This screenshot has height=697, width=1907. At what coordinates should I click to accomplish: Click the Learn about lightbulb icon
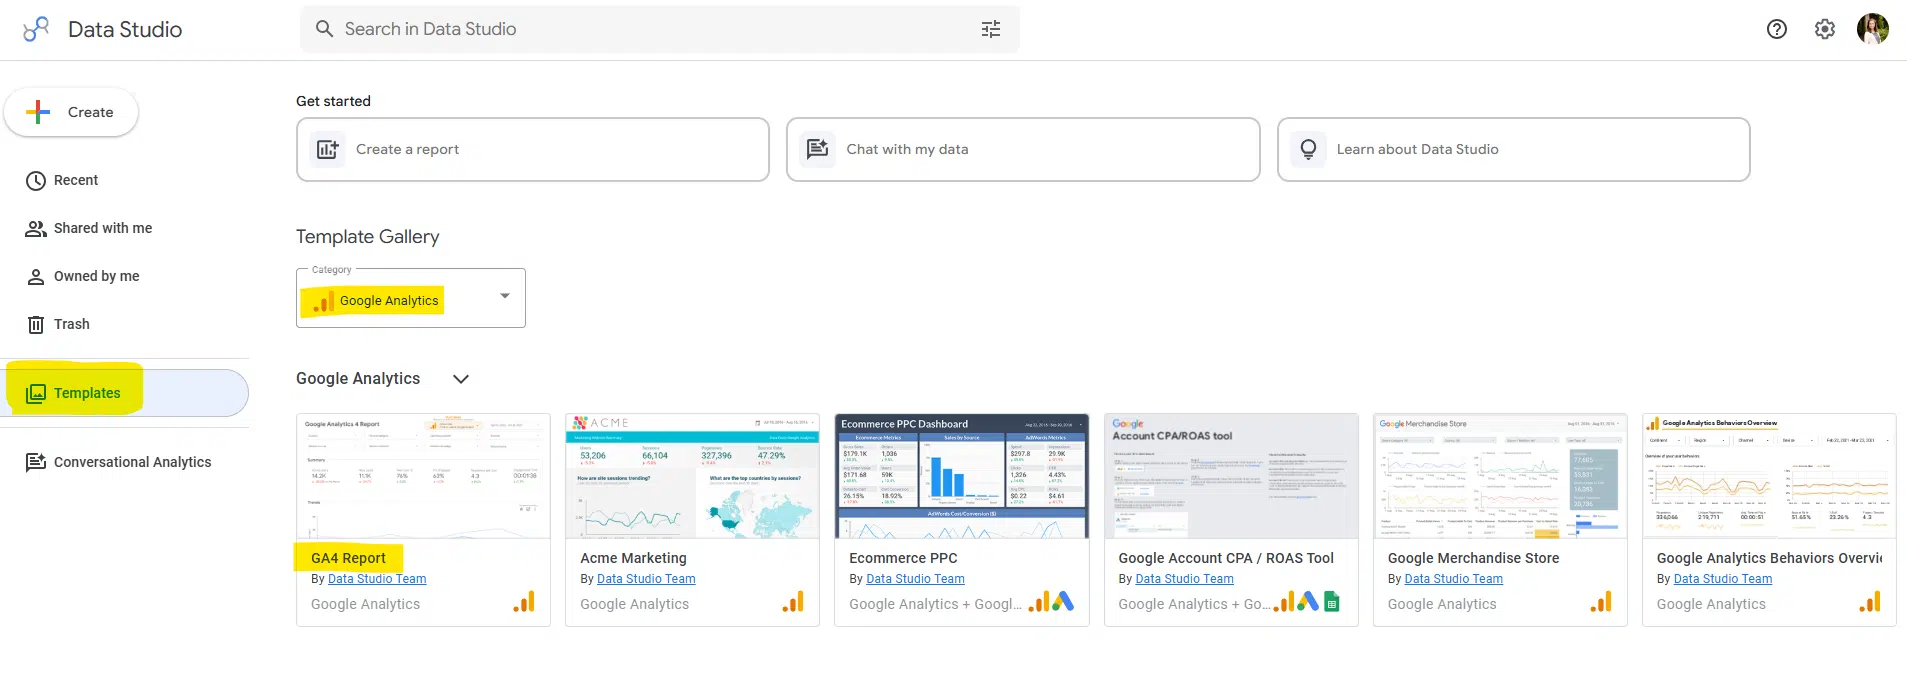tap(1308, 149)
